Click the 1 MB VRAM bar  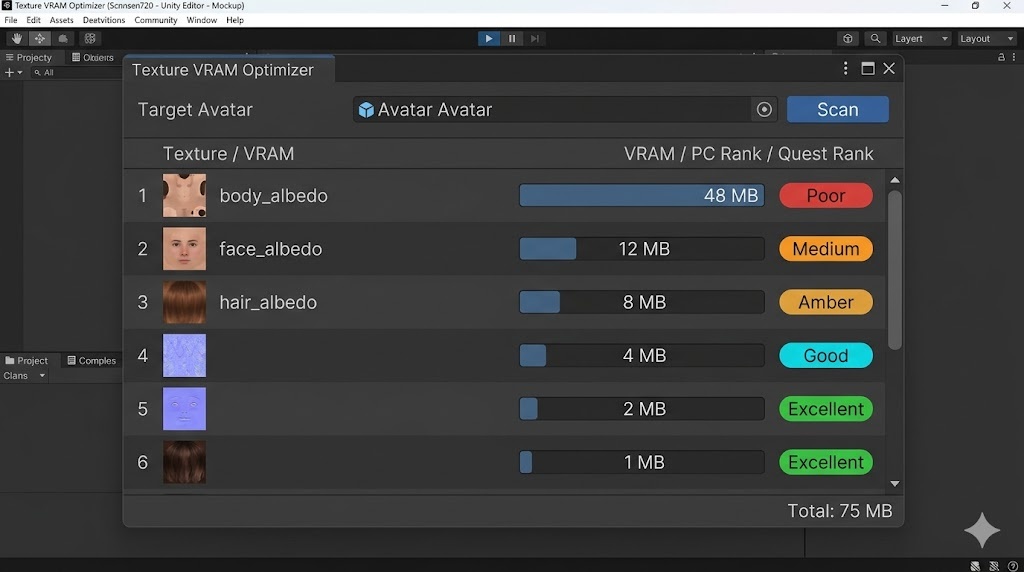coord(642,462)
